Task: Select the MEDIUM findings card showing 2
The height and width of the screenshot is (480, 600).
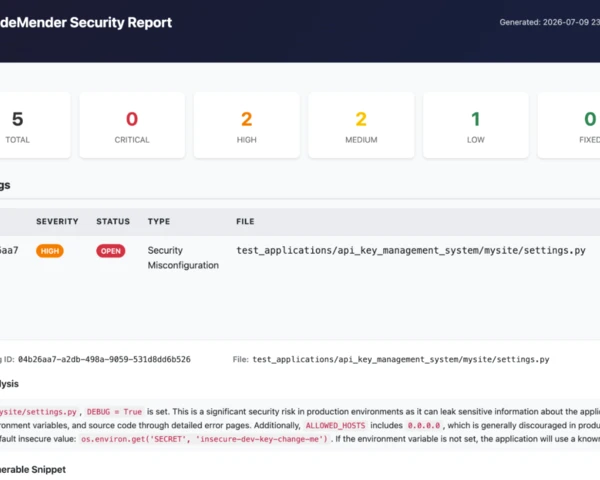Action: (361, 125)
